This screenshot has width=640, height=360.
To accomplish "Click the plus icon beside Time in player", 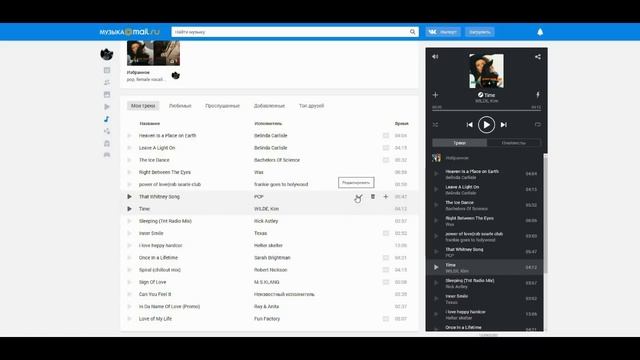I will (x=435, y=95).
